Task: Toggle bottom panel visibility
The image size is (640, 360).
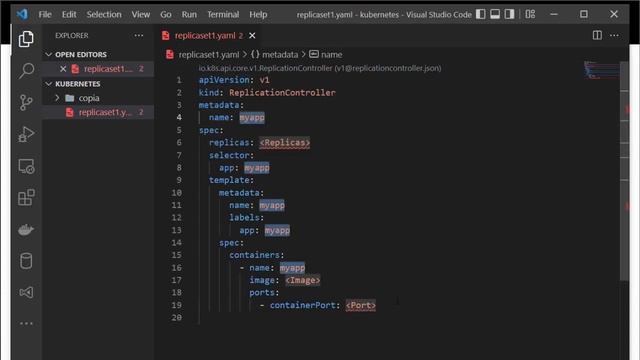Action: (x=495, y=14)
